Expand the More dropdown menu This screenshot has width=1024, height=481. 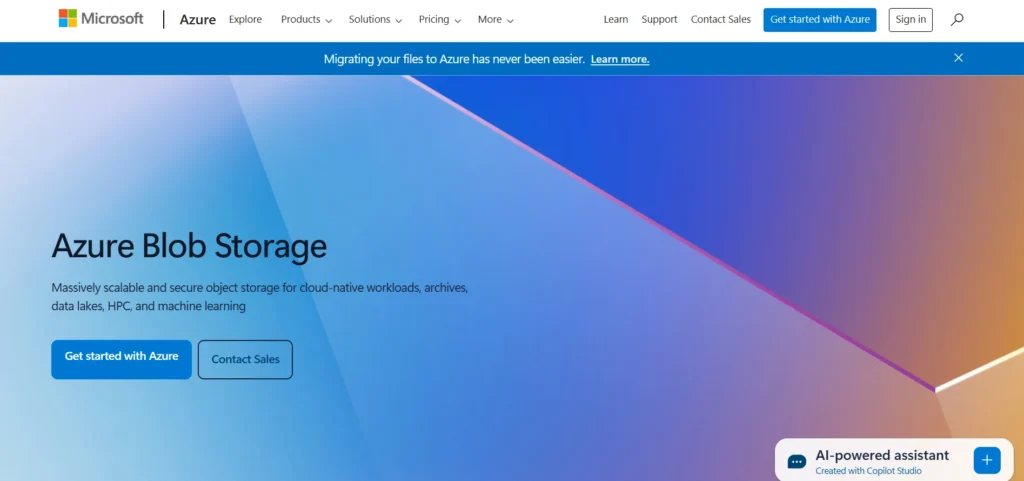[495, 20]
